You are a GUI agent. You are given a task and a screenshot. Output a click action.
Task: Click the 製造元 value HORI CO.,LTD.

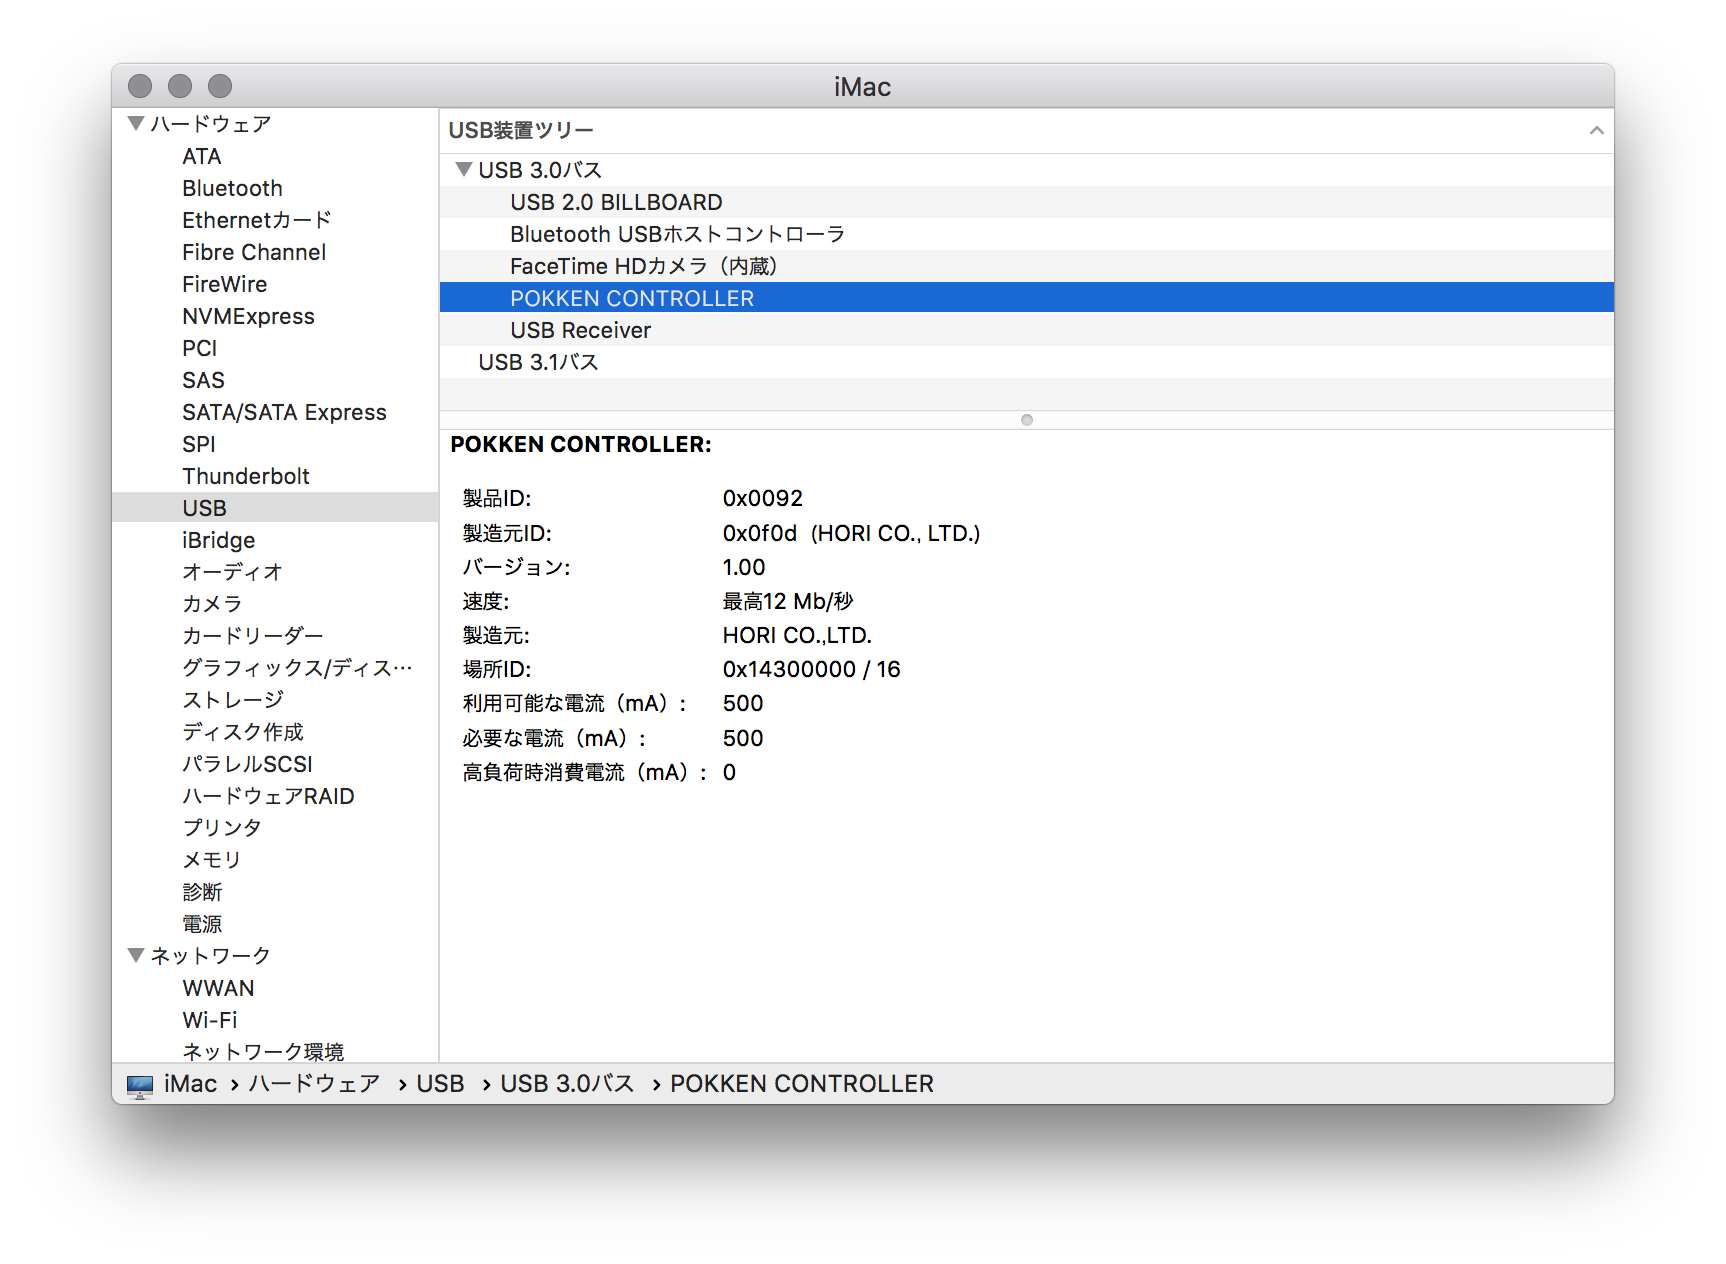pyautogui.click(x=797, y=635)
